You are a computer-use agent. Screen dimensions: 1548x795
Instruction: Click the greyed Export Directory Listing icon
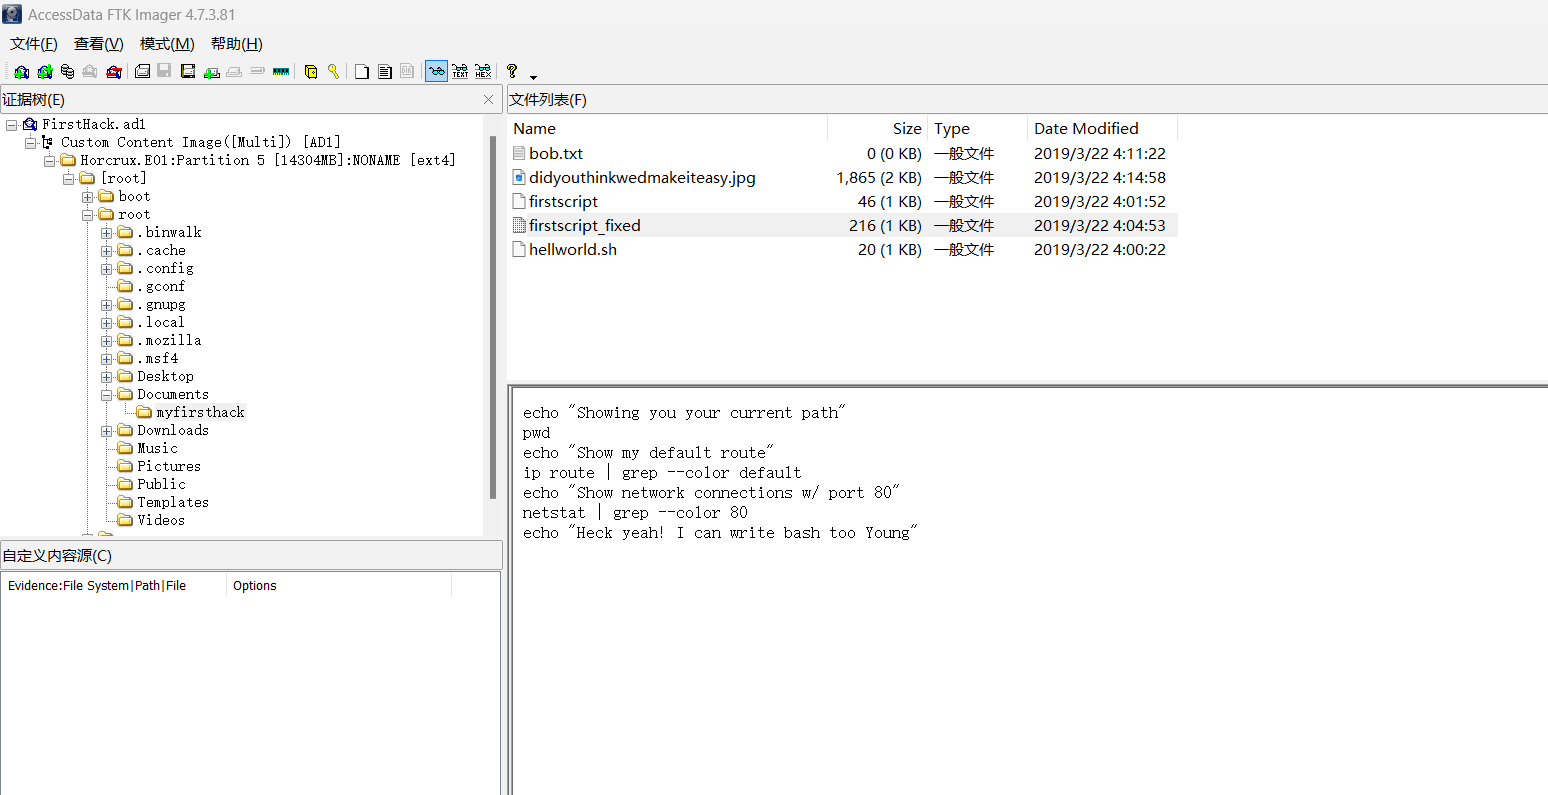407,72
